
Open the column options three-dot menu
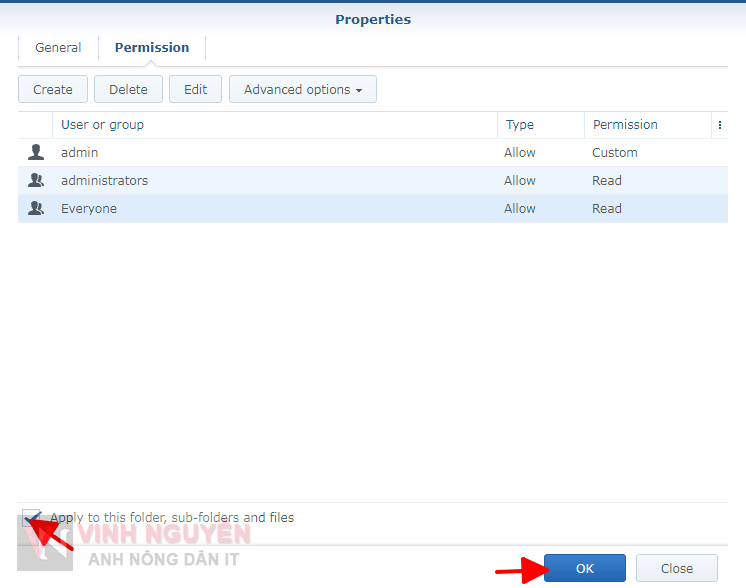point(719,125)
